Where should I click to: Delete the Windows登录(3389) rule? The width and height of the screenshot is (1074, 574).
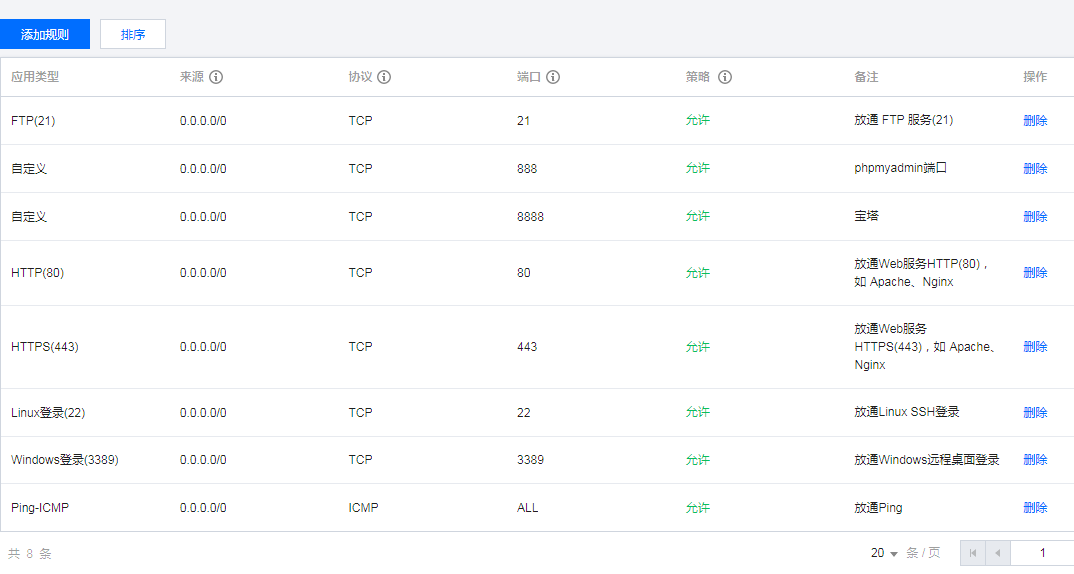(1035, 460)
